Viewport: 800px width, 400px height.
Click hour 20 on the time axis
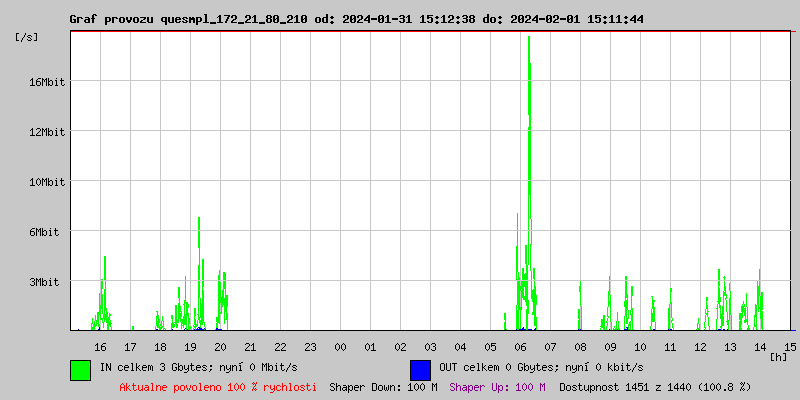(220, 346)
